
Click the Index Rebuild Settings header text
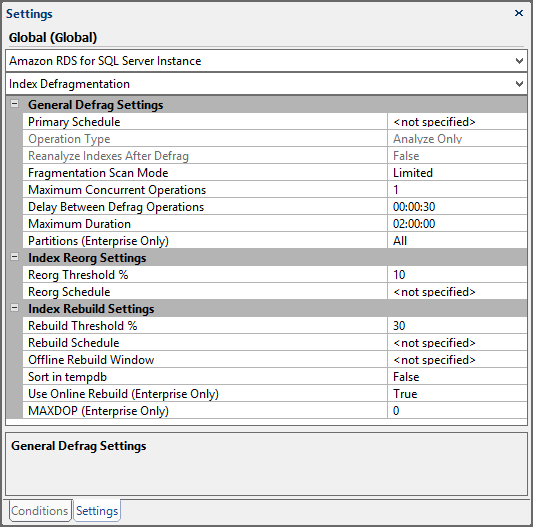(x=91, y=309)
